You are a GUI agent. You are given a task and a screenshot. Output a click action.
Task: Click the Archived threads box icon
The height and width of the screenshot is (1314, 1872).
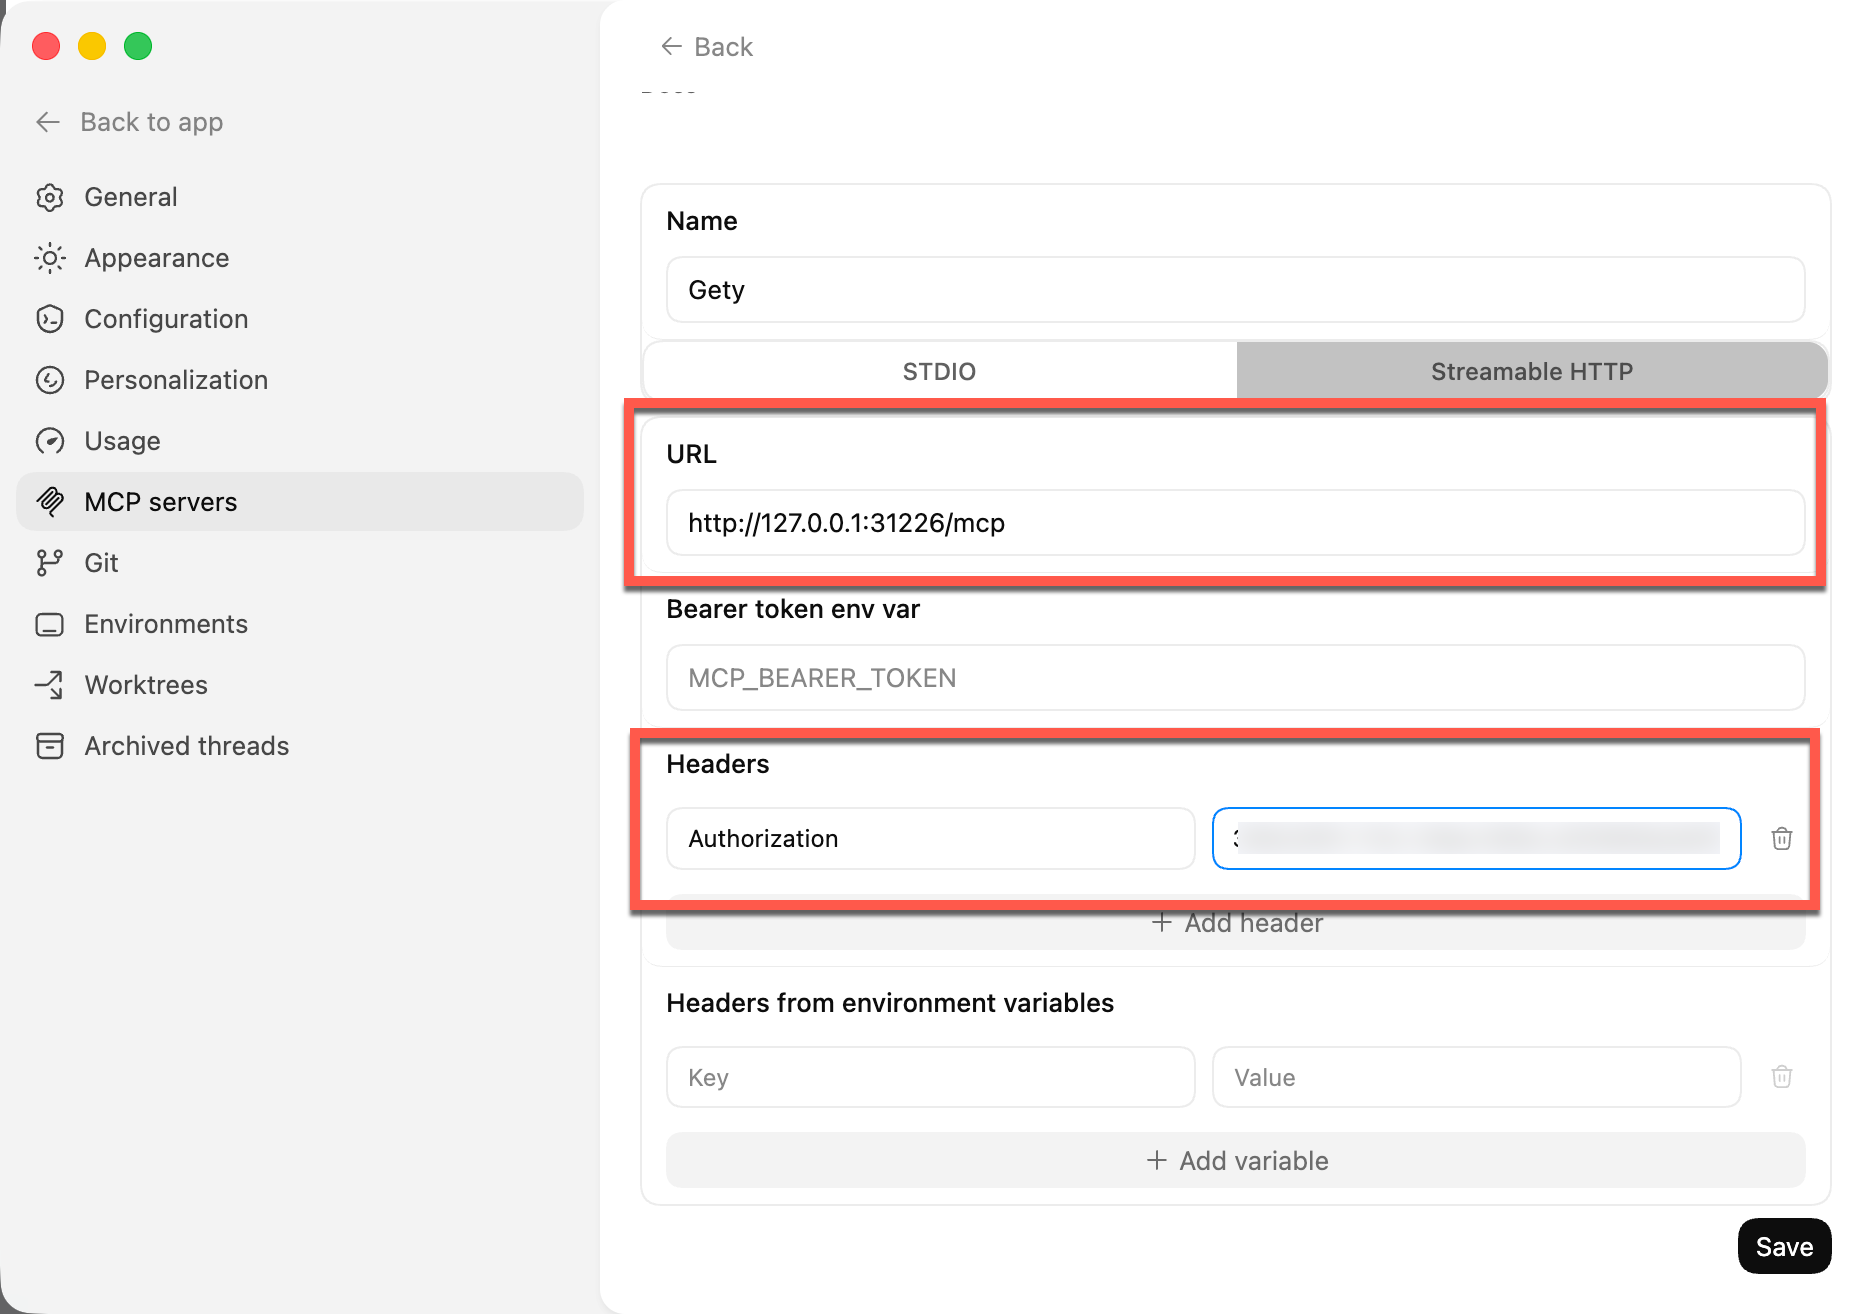pos(50,746)
